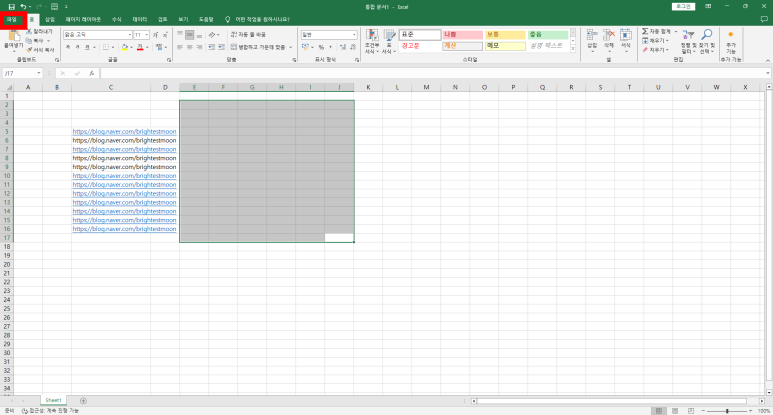Insert function with fx button
The image size is (773, 415).
92,73
